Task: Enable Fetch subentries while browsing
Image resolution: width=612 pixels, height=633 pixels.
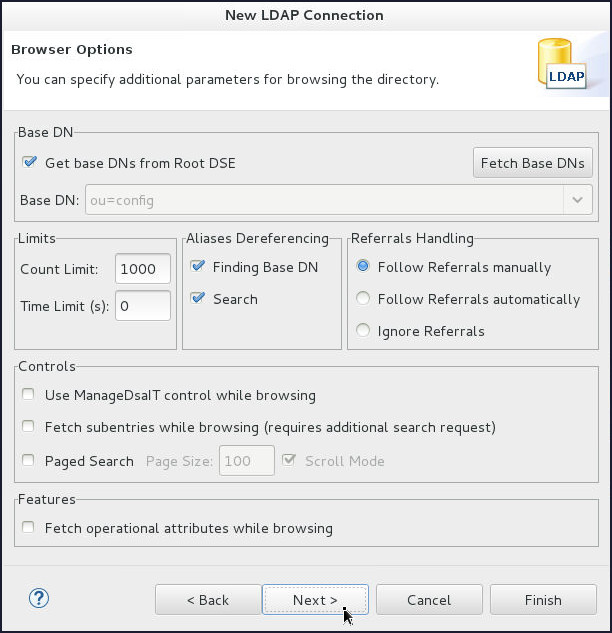Action: coord(29,427)
